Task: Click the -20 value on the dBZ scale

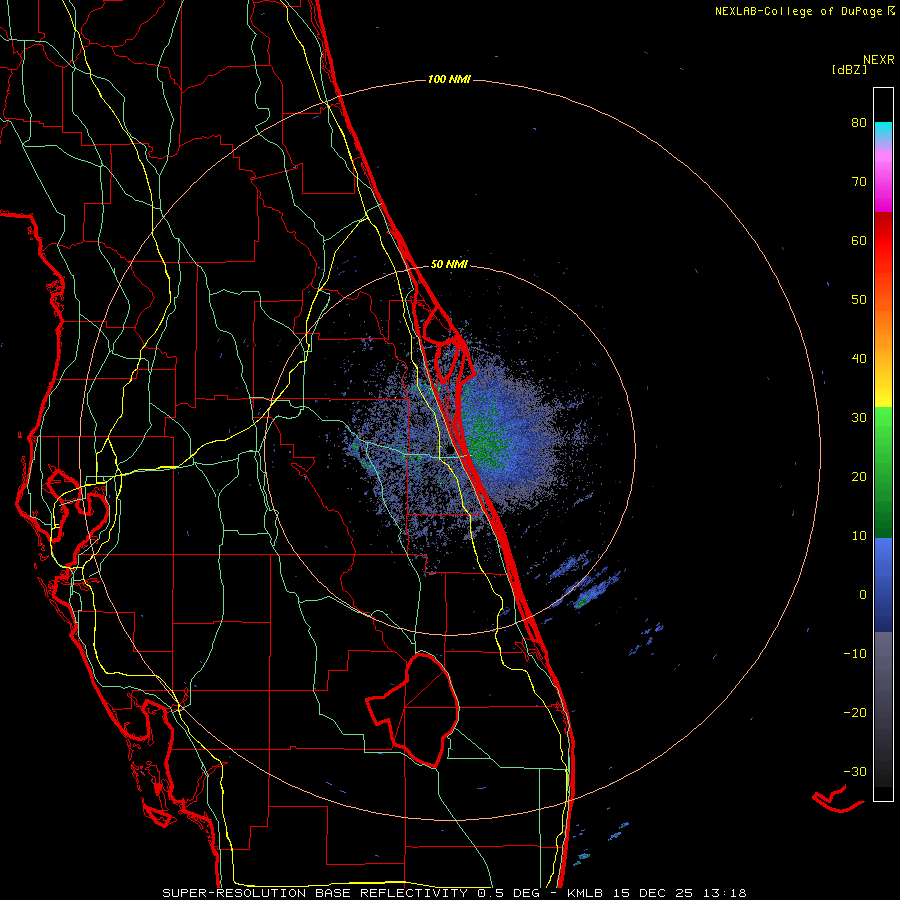Action: [855, 713]
